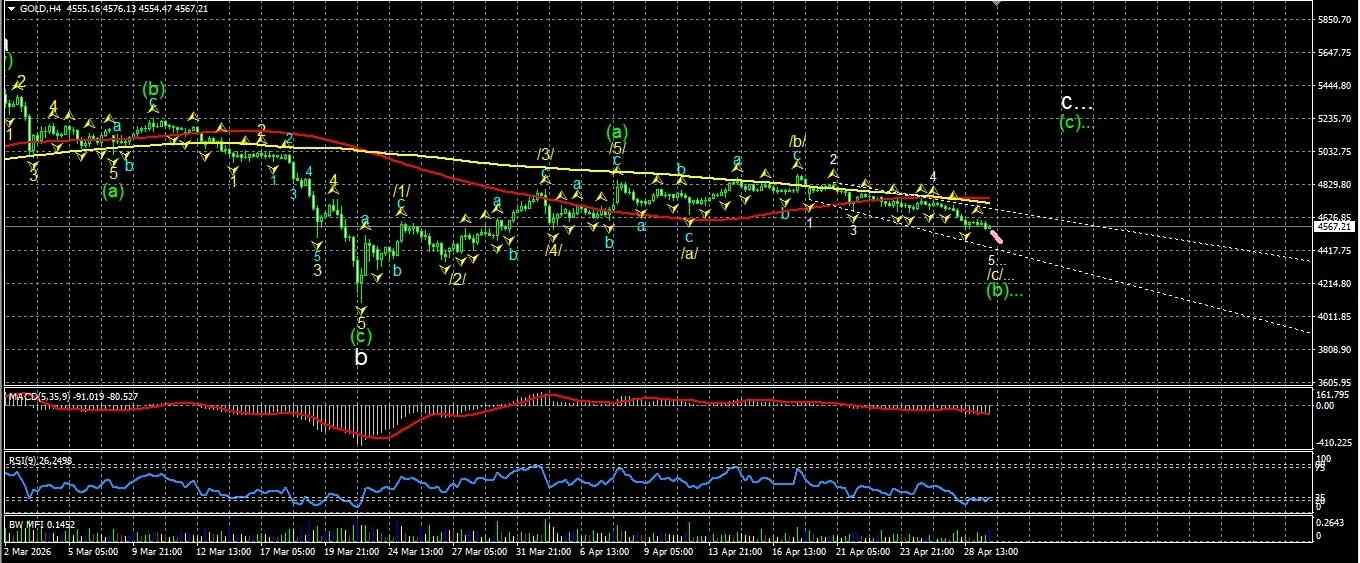Select the green '(b)...' label below current price
Viewport: 1360px width, 563px height.
point(1004,291)
